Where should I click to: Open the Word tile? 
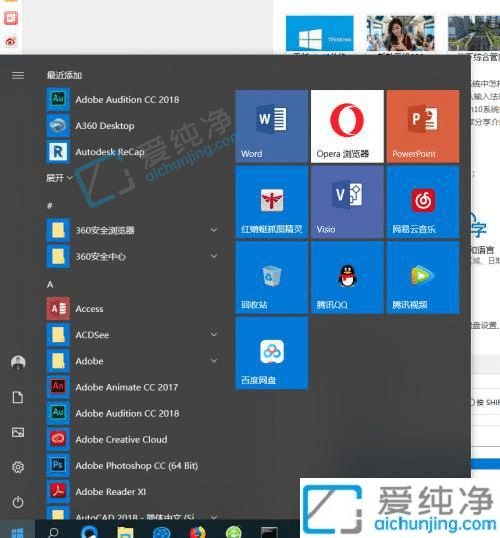271,126
